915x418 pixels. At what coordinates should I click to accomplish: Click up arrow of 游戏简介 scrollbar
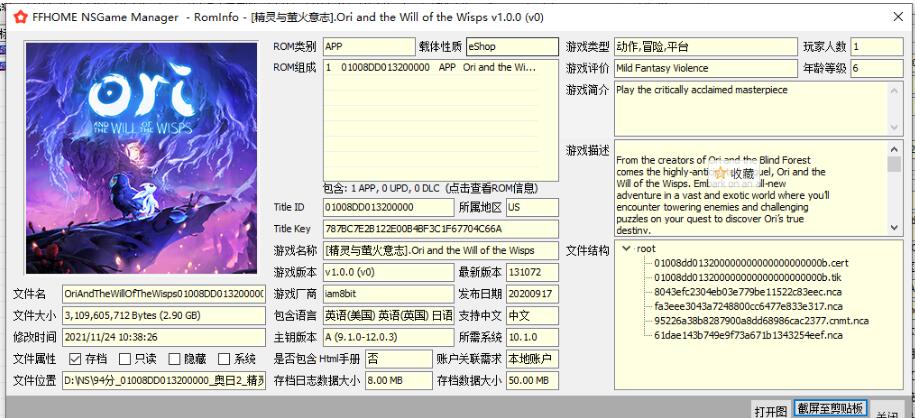[x=894, y=90]
